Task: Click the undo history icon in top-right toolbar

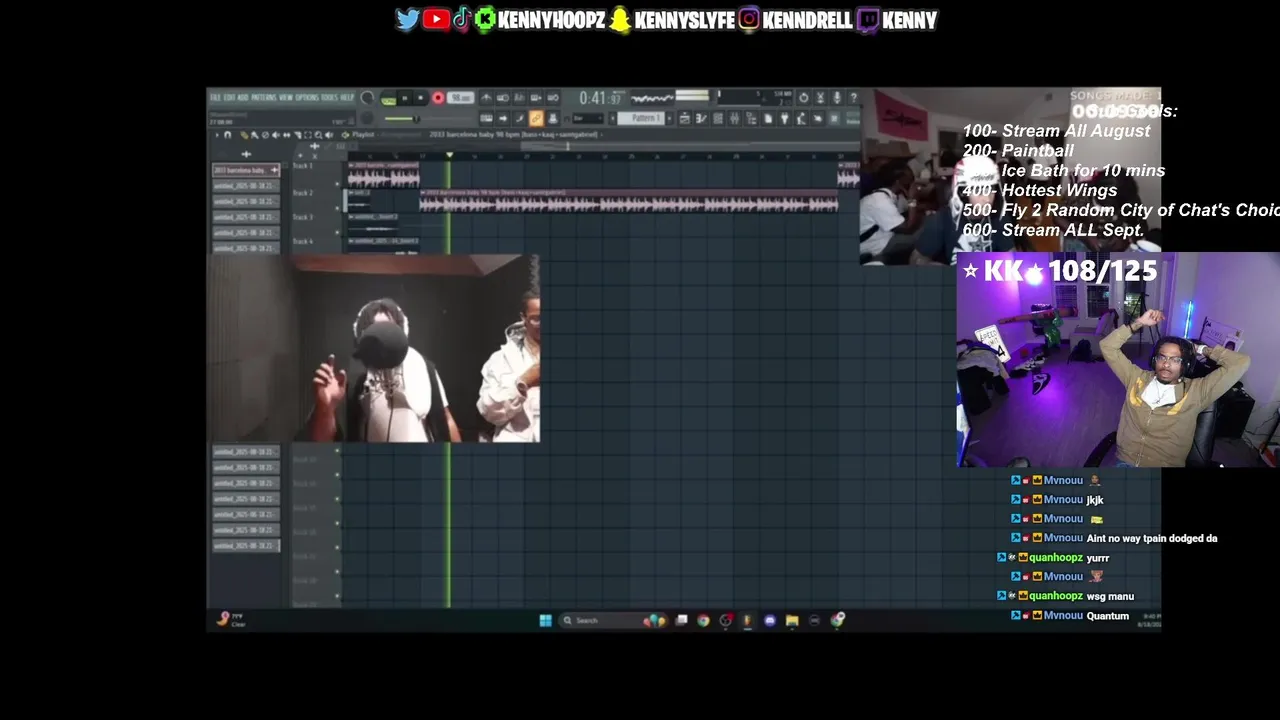Action: click(804, 98)
